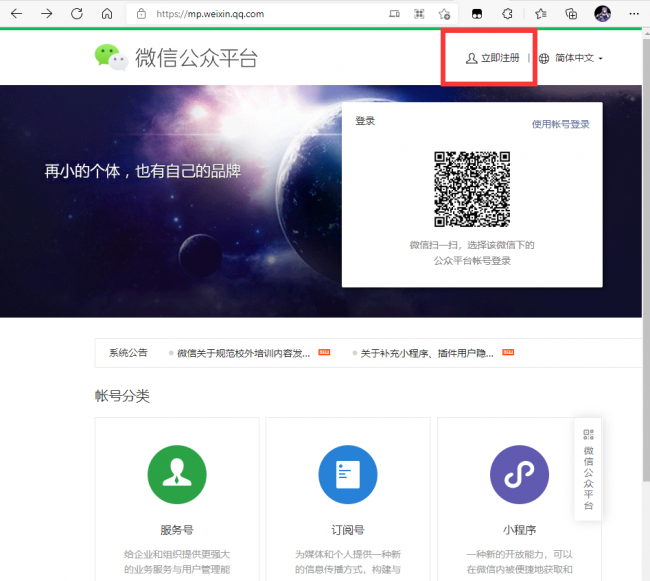Click the 订阅号 description text
The image size is (650, 581).
pyautogui.click(x=348, y=562)
